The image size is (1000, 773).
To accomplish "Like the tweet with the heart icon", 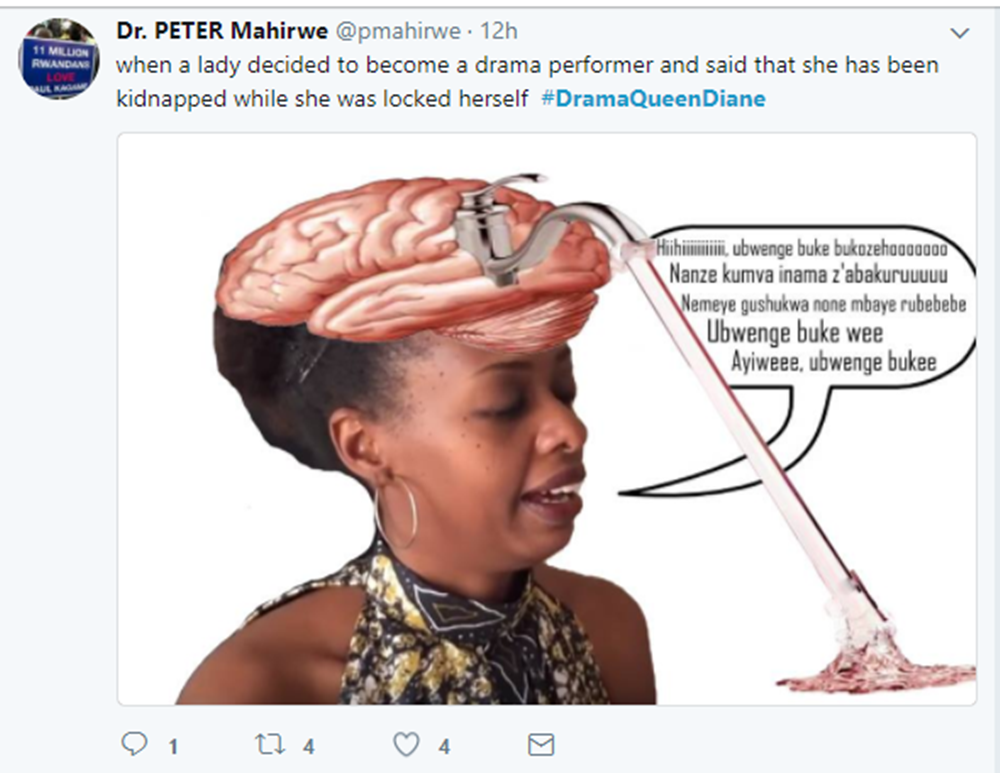I will (406, 744).
